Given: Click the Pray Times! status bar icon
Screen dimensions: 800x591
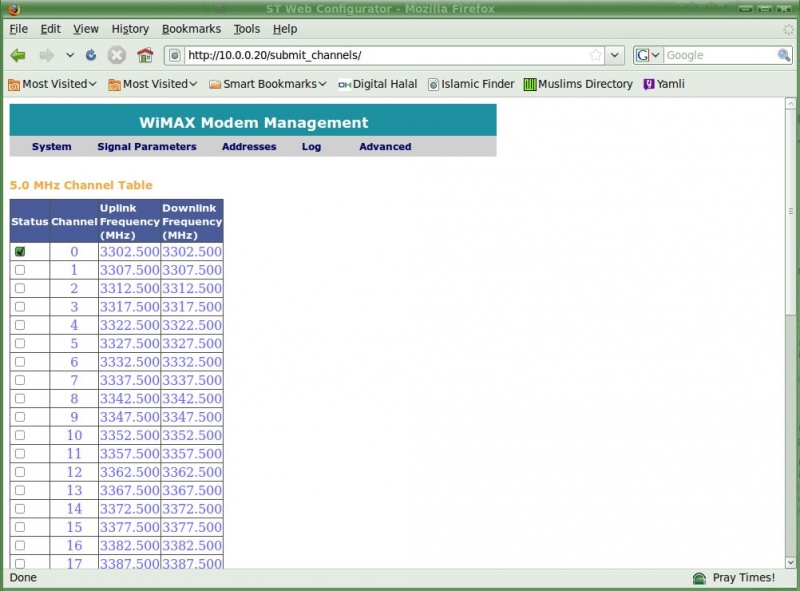Looking at the screenshot, I should click(x=700, y=578).
